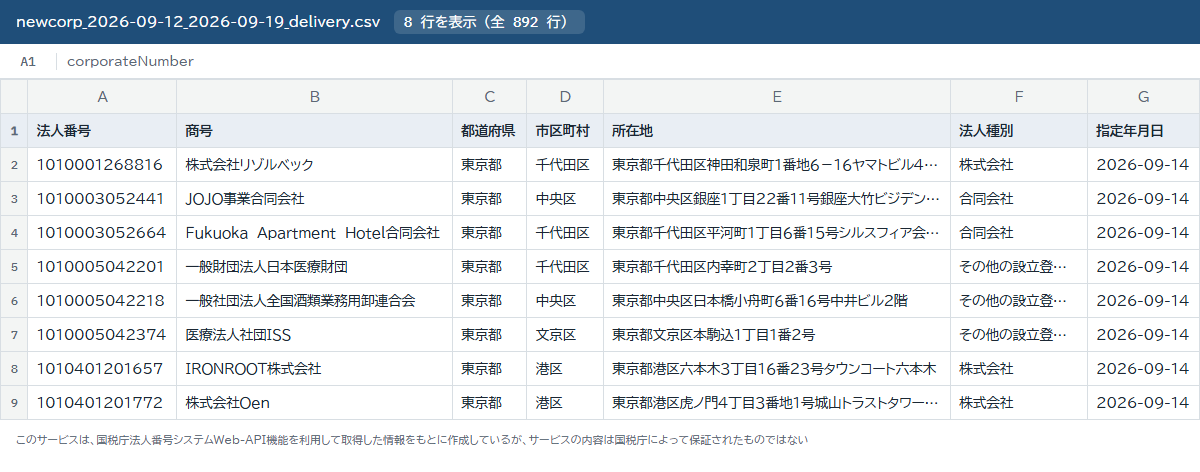Select cell 1010003052664
The width and height of the screenshot is (1200, 472).
point(102,233)
